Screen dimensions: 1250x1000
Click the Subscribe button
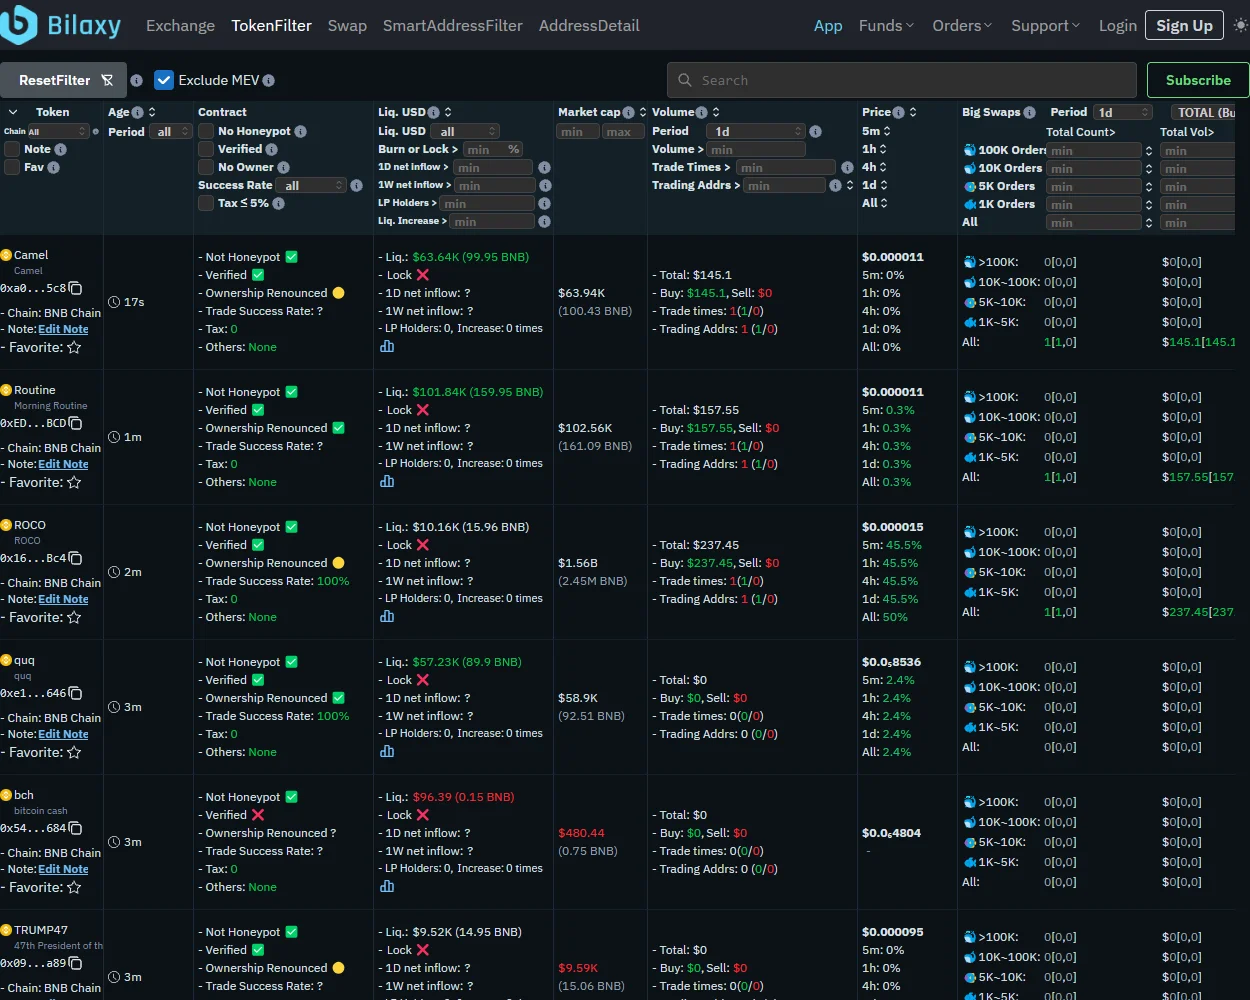[1197, 80]
